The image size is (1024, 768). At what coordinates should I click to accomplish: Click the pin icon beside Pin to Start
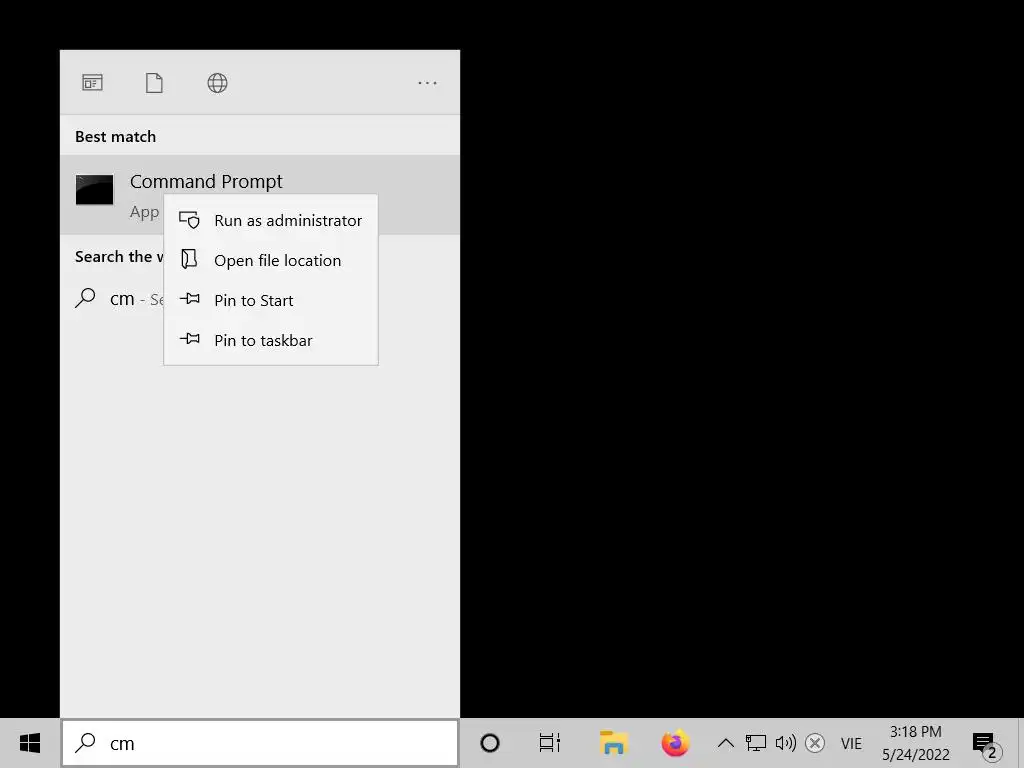point(189,299)
